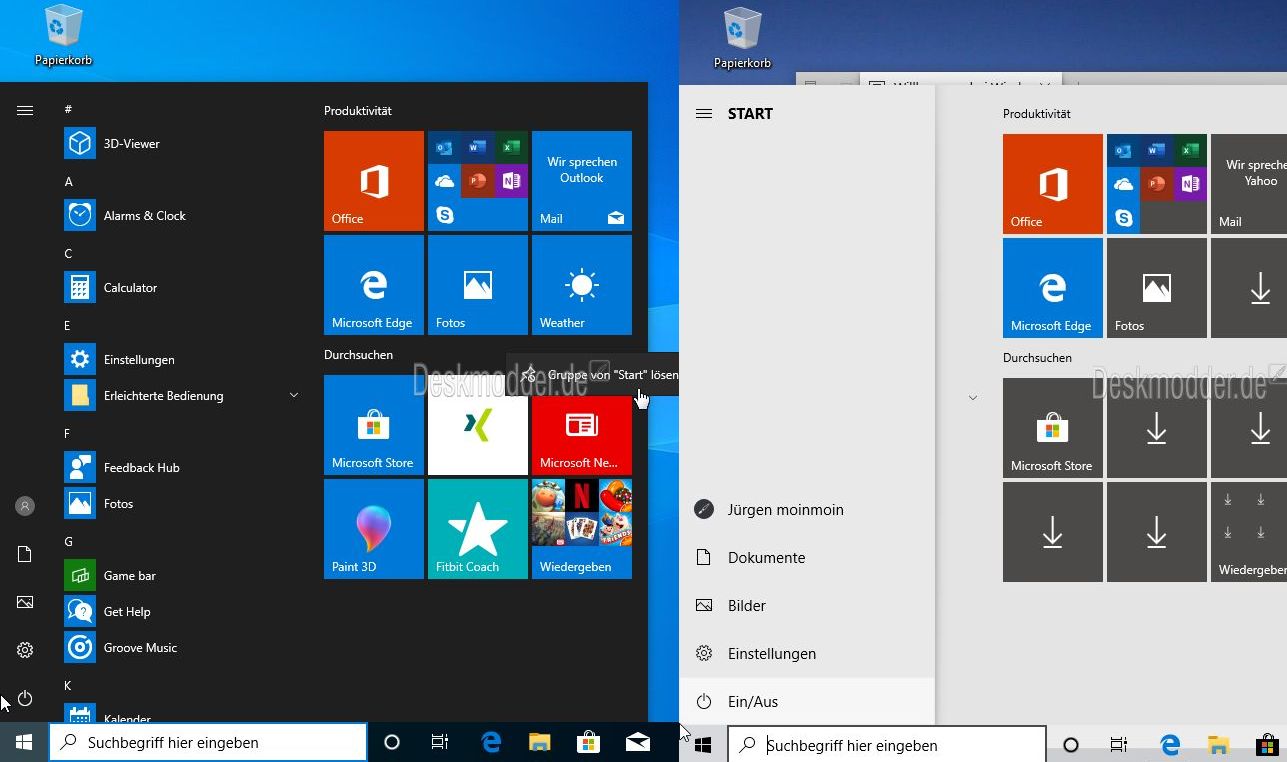Viewport: 1287px width, 762px height.
Task: Open the Office tile in light Start menu
Action: (1053, 184)
